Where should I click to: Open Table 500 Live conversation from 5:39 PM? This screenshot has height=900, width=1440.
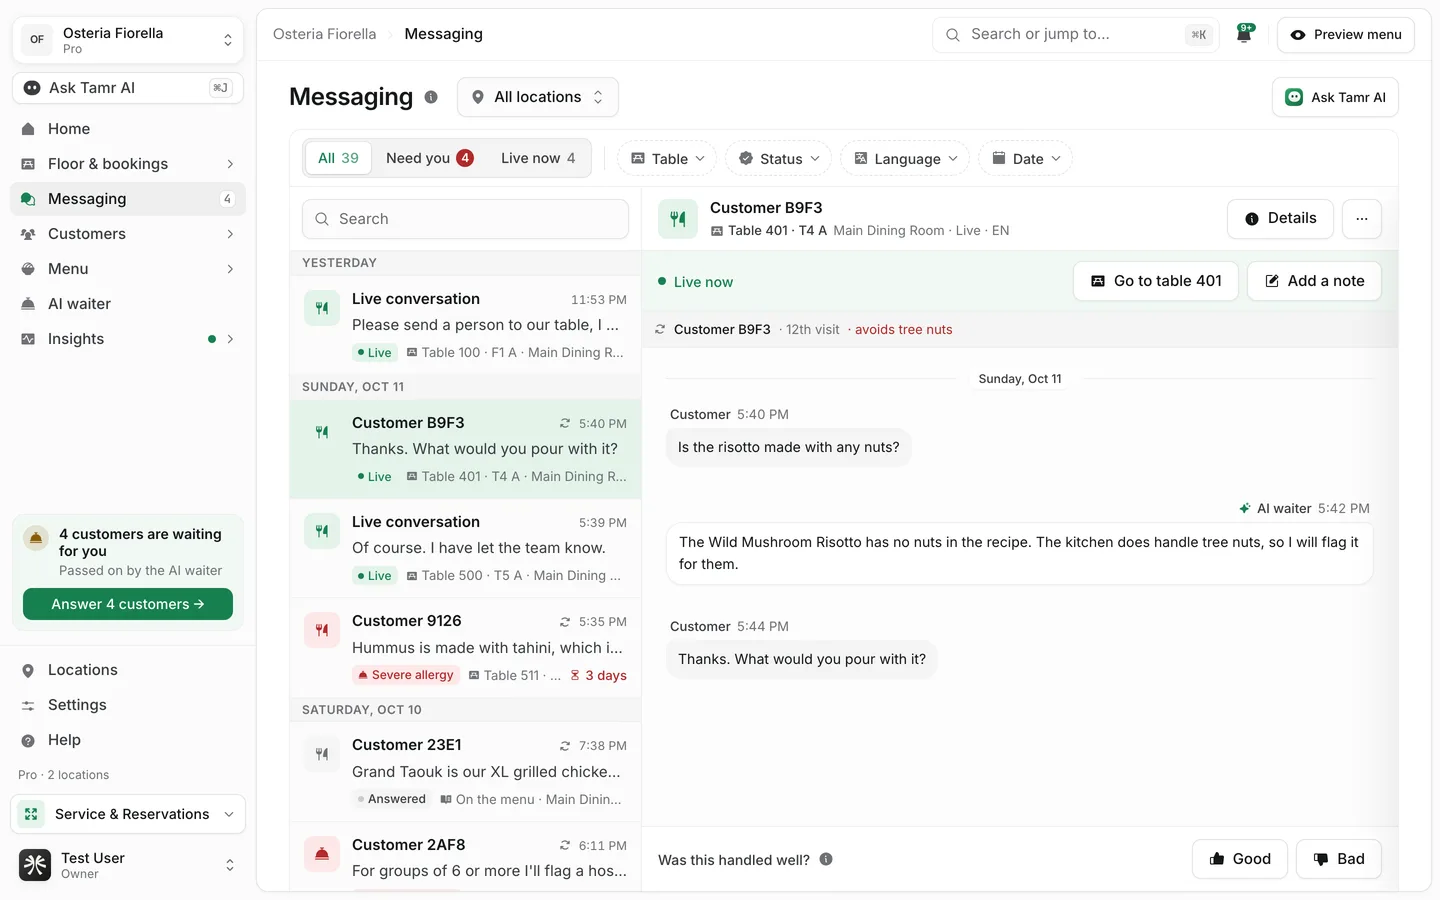466,548
